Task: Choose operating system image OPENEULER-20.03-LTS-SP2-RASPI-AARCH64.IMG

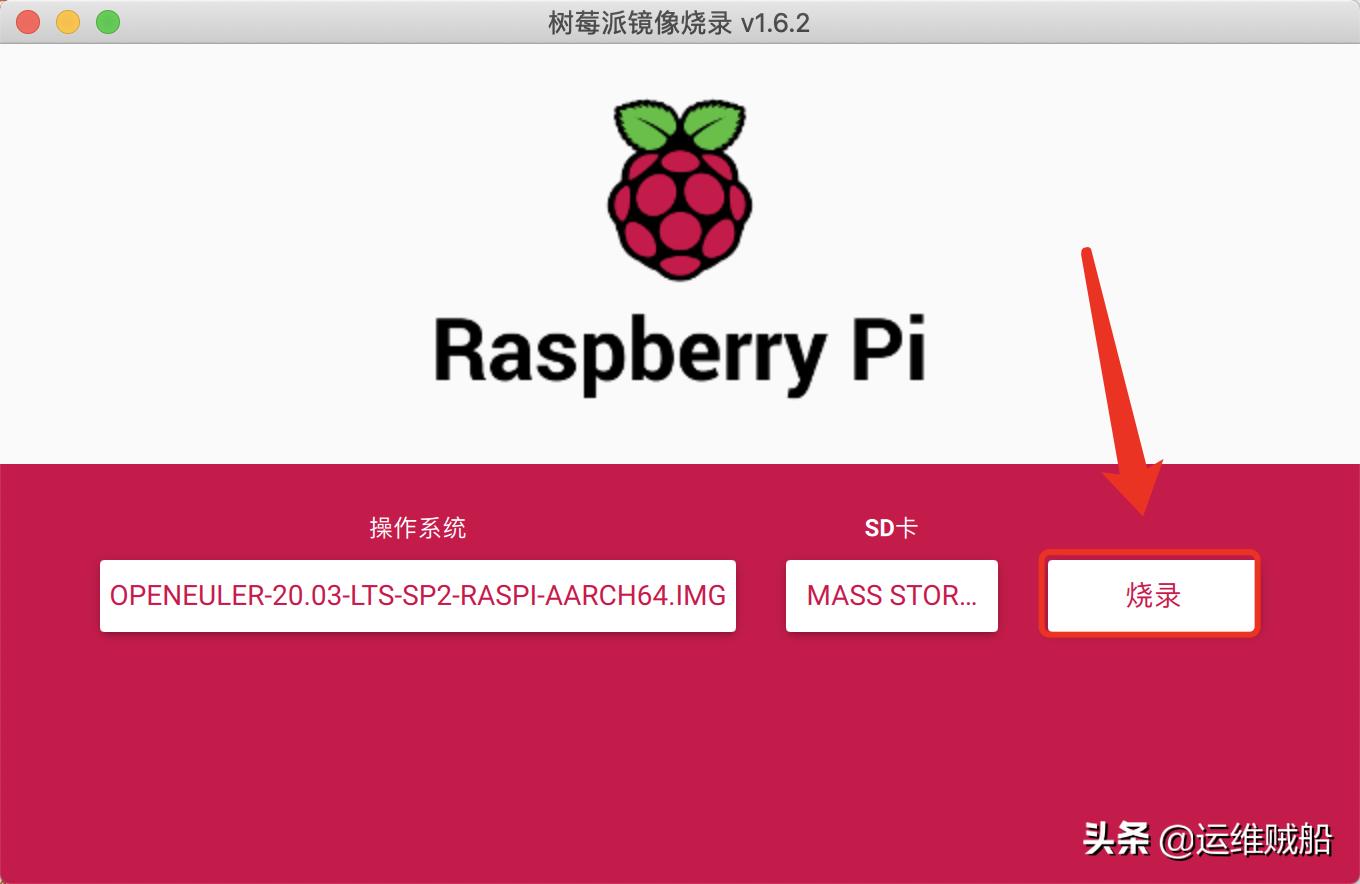Action: 418,595
